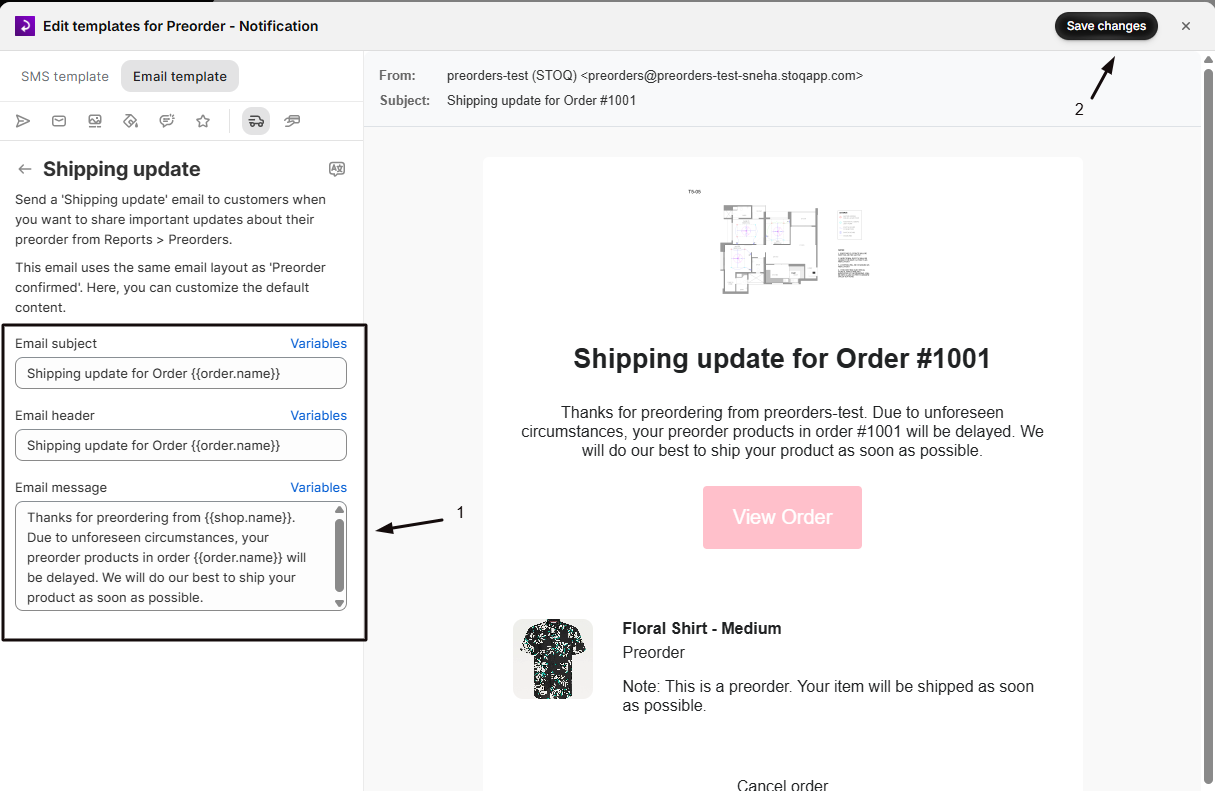Open the star section icon
Image resolution: width=1215 pixels, height=791 pixels.
(203, 121)
